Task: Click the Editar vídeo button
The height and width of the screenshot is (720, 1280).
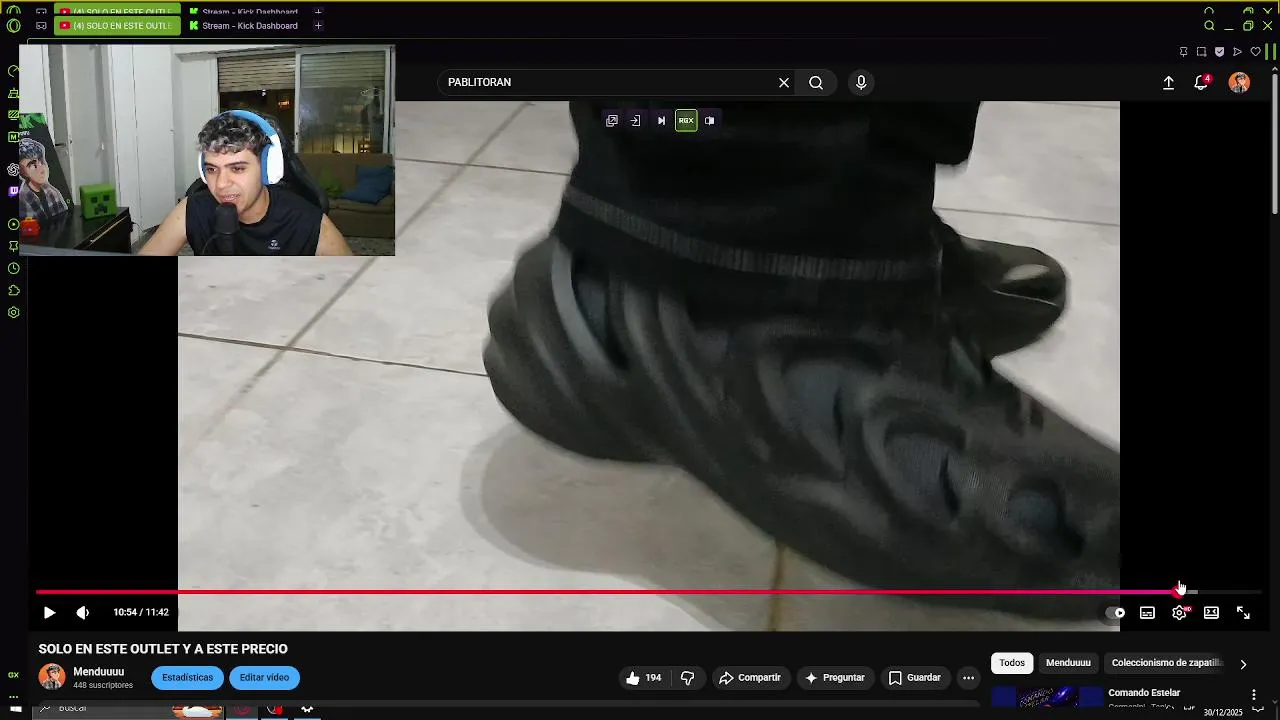Action: (x=264, y=678)
